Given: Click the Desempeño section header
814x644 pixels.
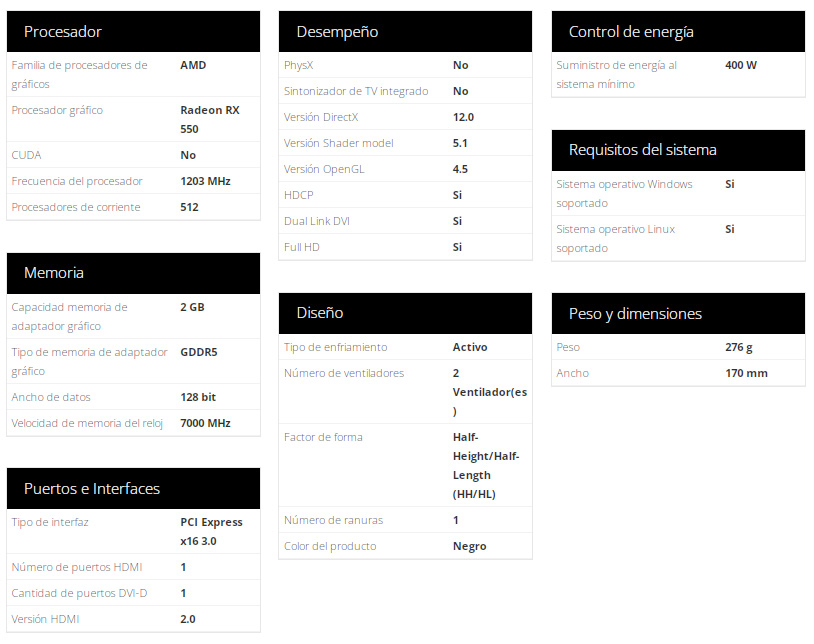Looking at the screenshot, I should (405, 32).
